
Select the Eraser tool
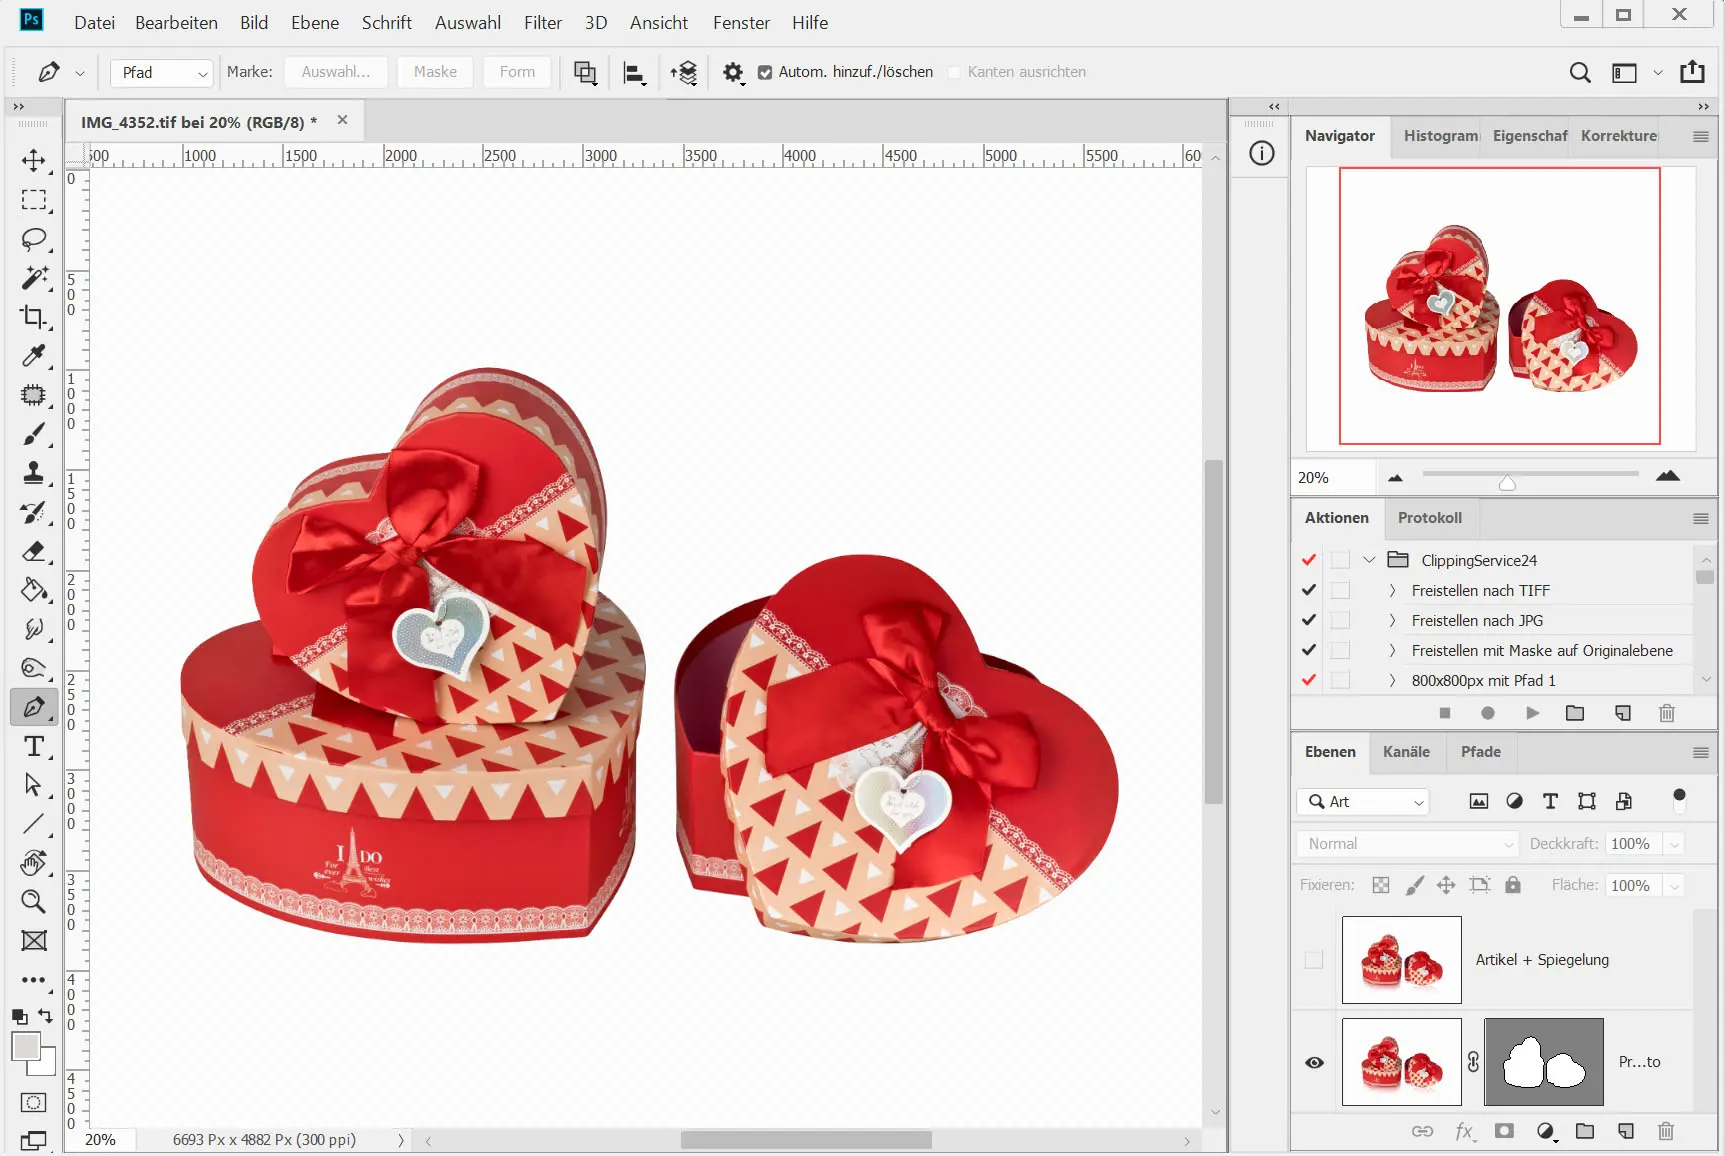(34, 551)
